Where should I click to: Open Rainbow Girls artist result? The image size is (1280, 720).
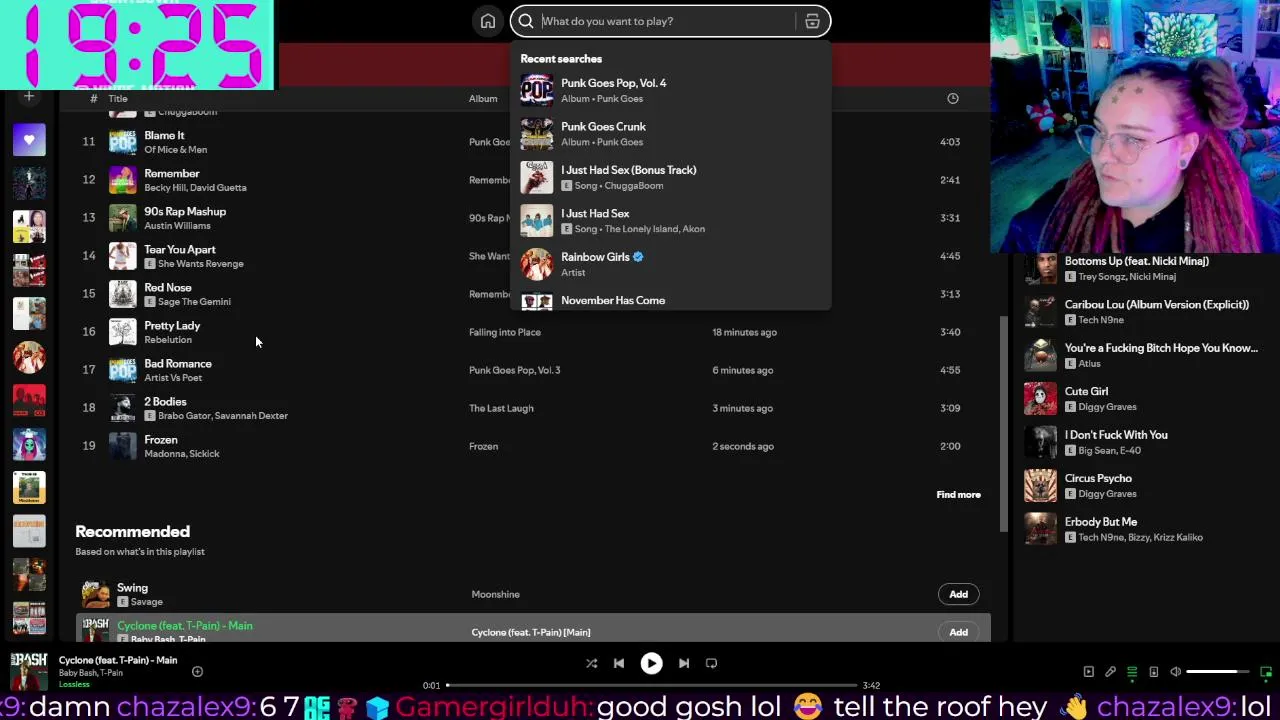pos(670,264)
